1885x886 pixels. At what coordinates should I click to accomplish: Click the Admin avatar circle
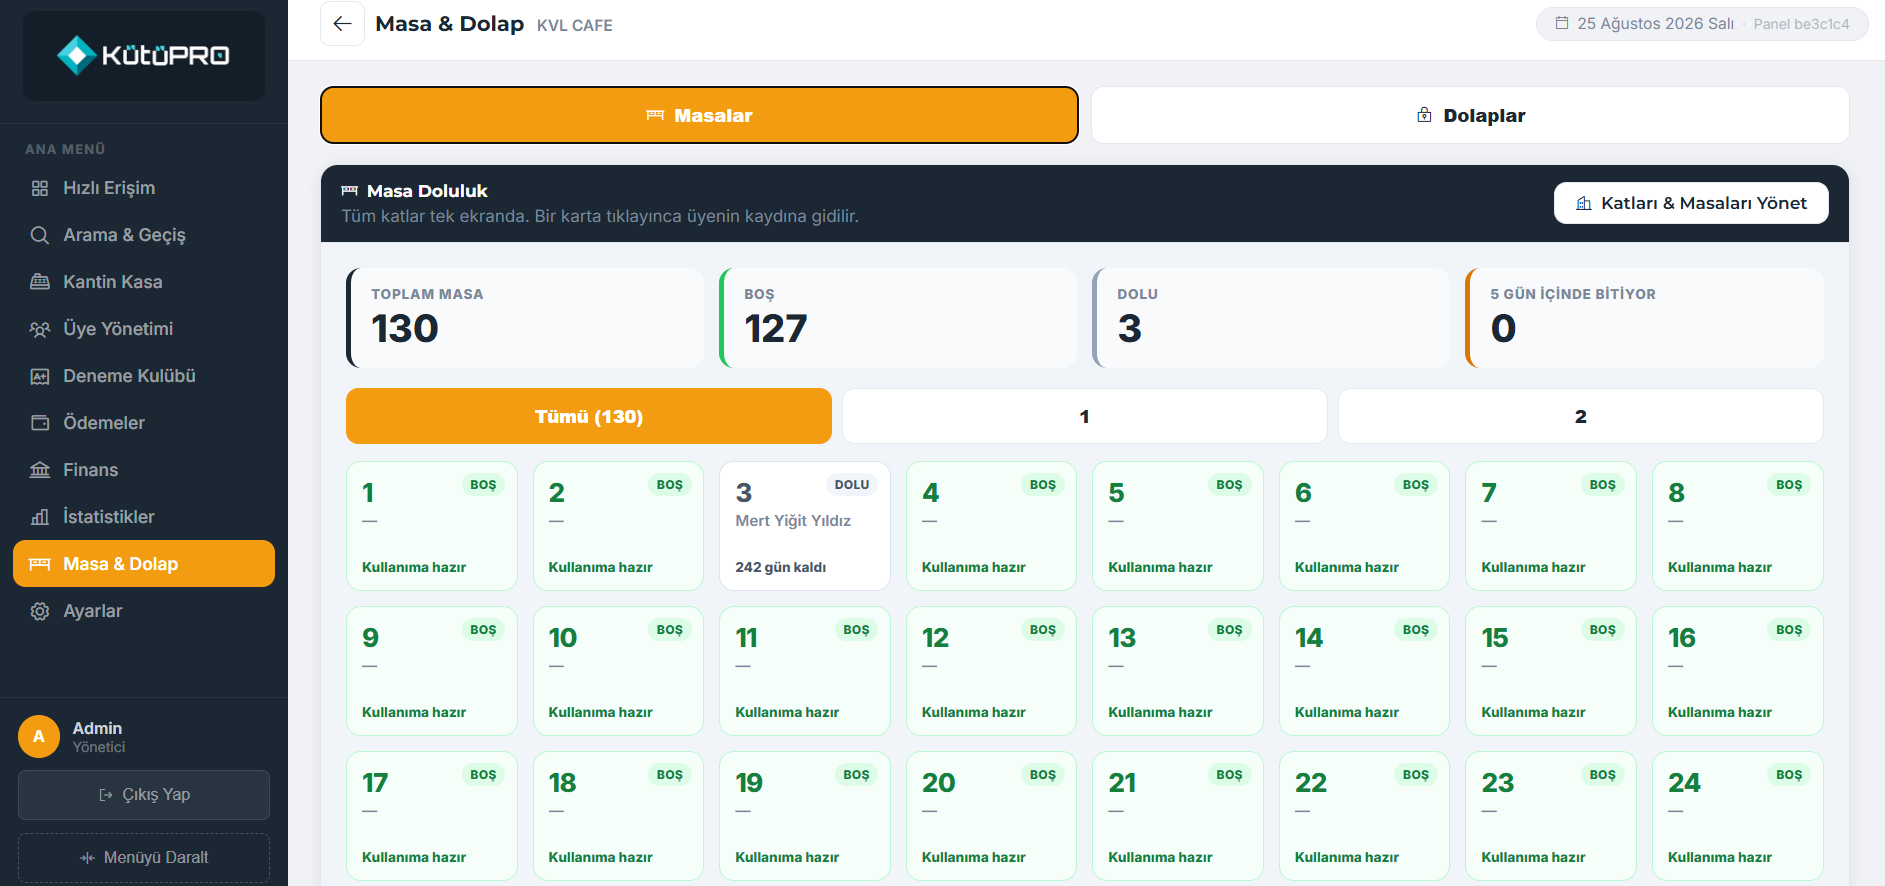(39, 737)
